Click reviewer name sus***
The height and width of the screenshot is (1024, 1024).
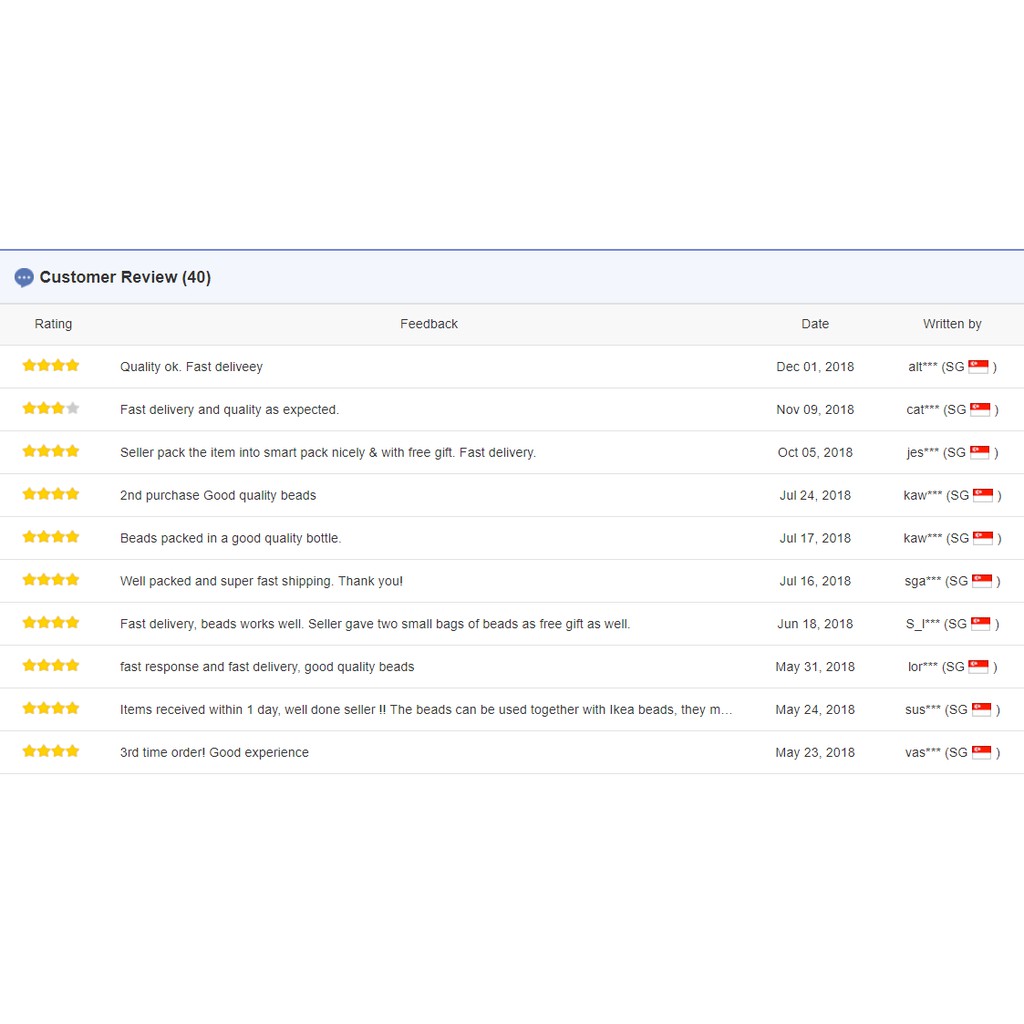click(922, 710)
